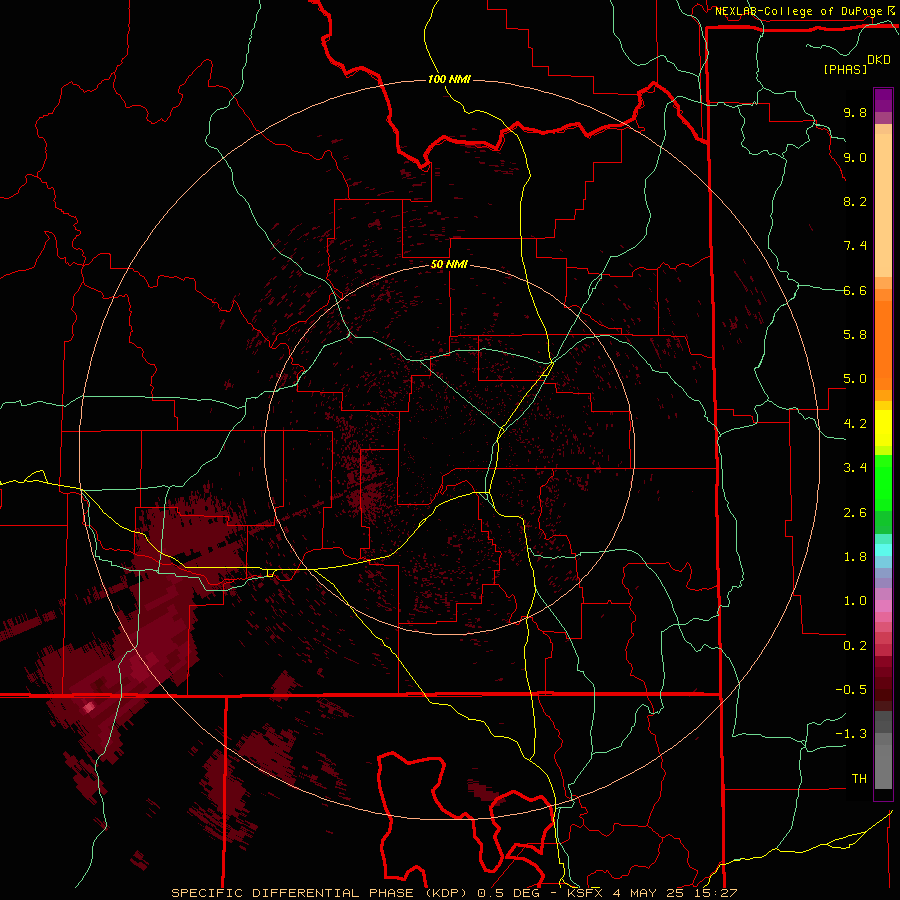This screenshot has width=900, height=900.
Task: Click the 9.8 value on color scale
Action: point(855,113)
